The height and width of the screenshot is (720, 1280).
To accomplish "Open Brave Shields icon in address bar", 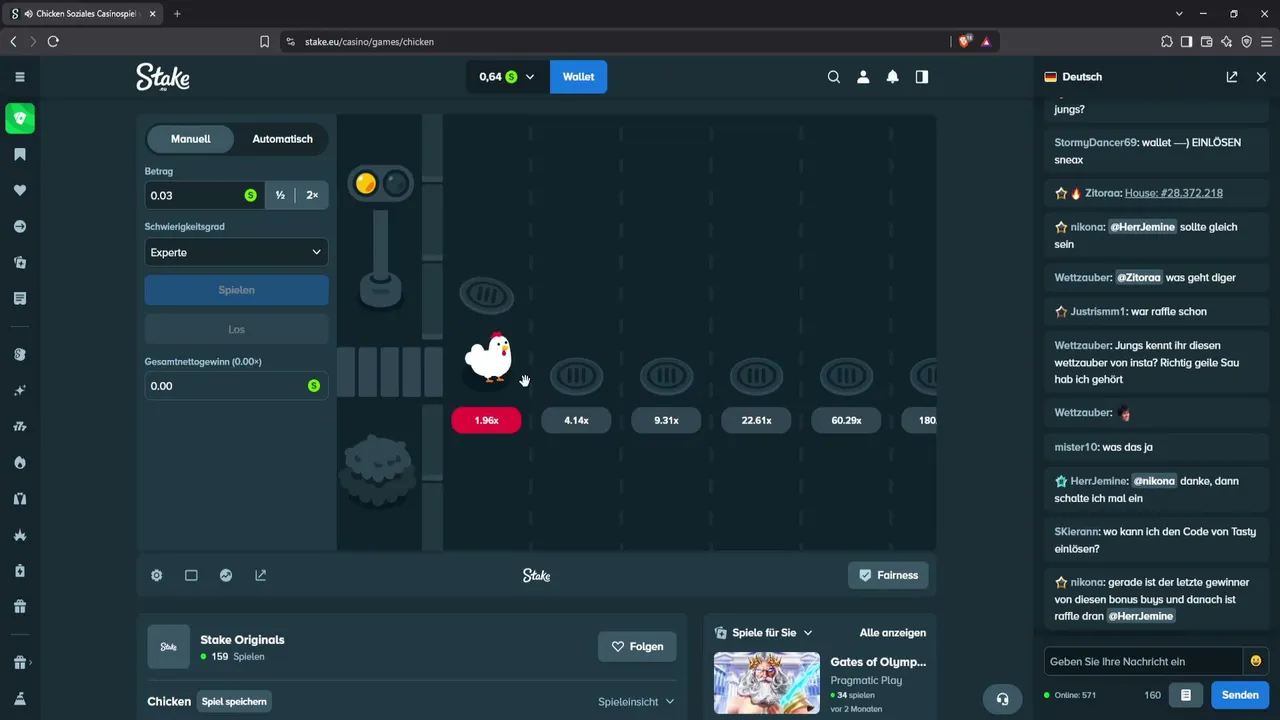I will click(964, 42).
